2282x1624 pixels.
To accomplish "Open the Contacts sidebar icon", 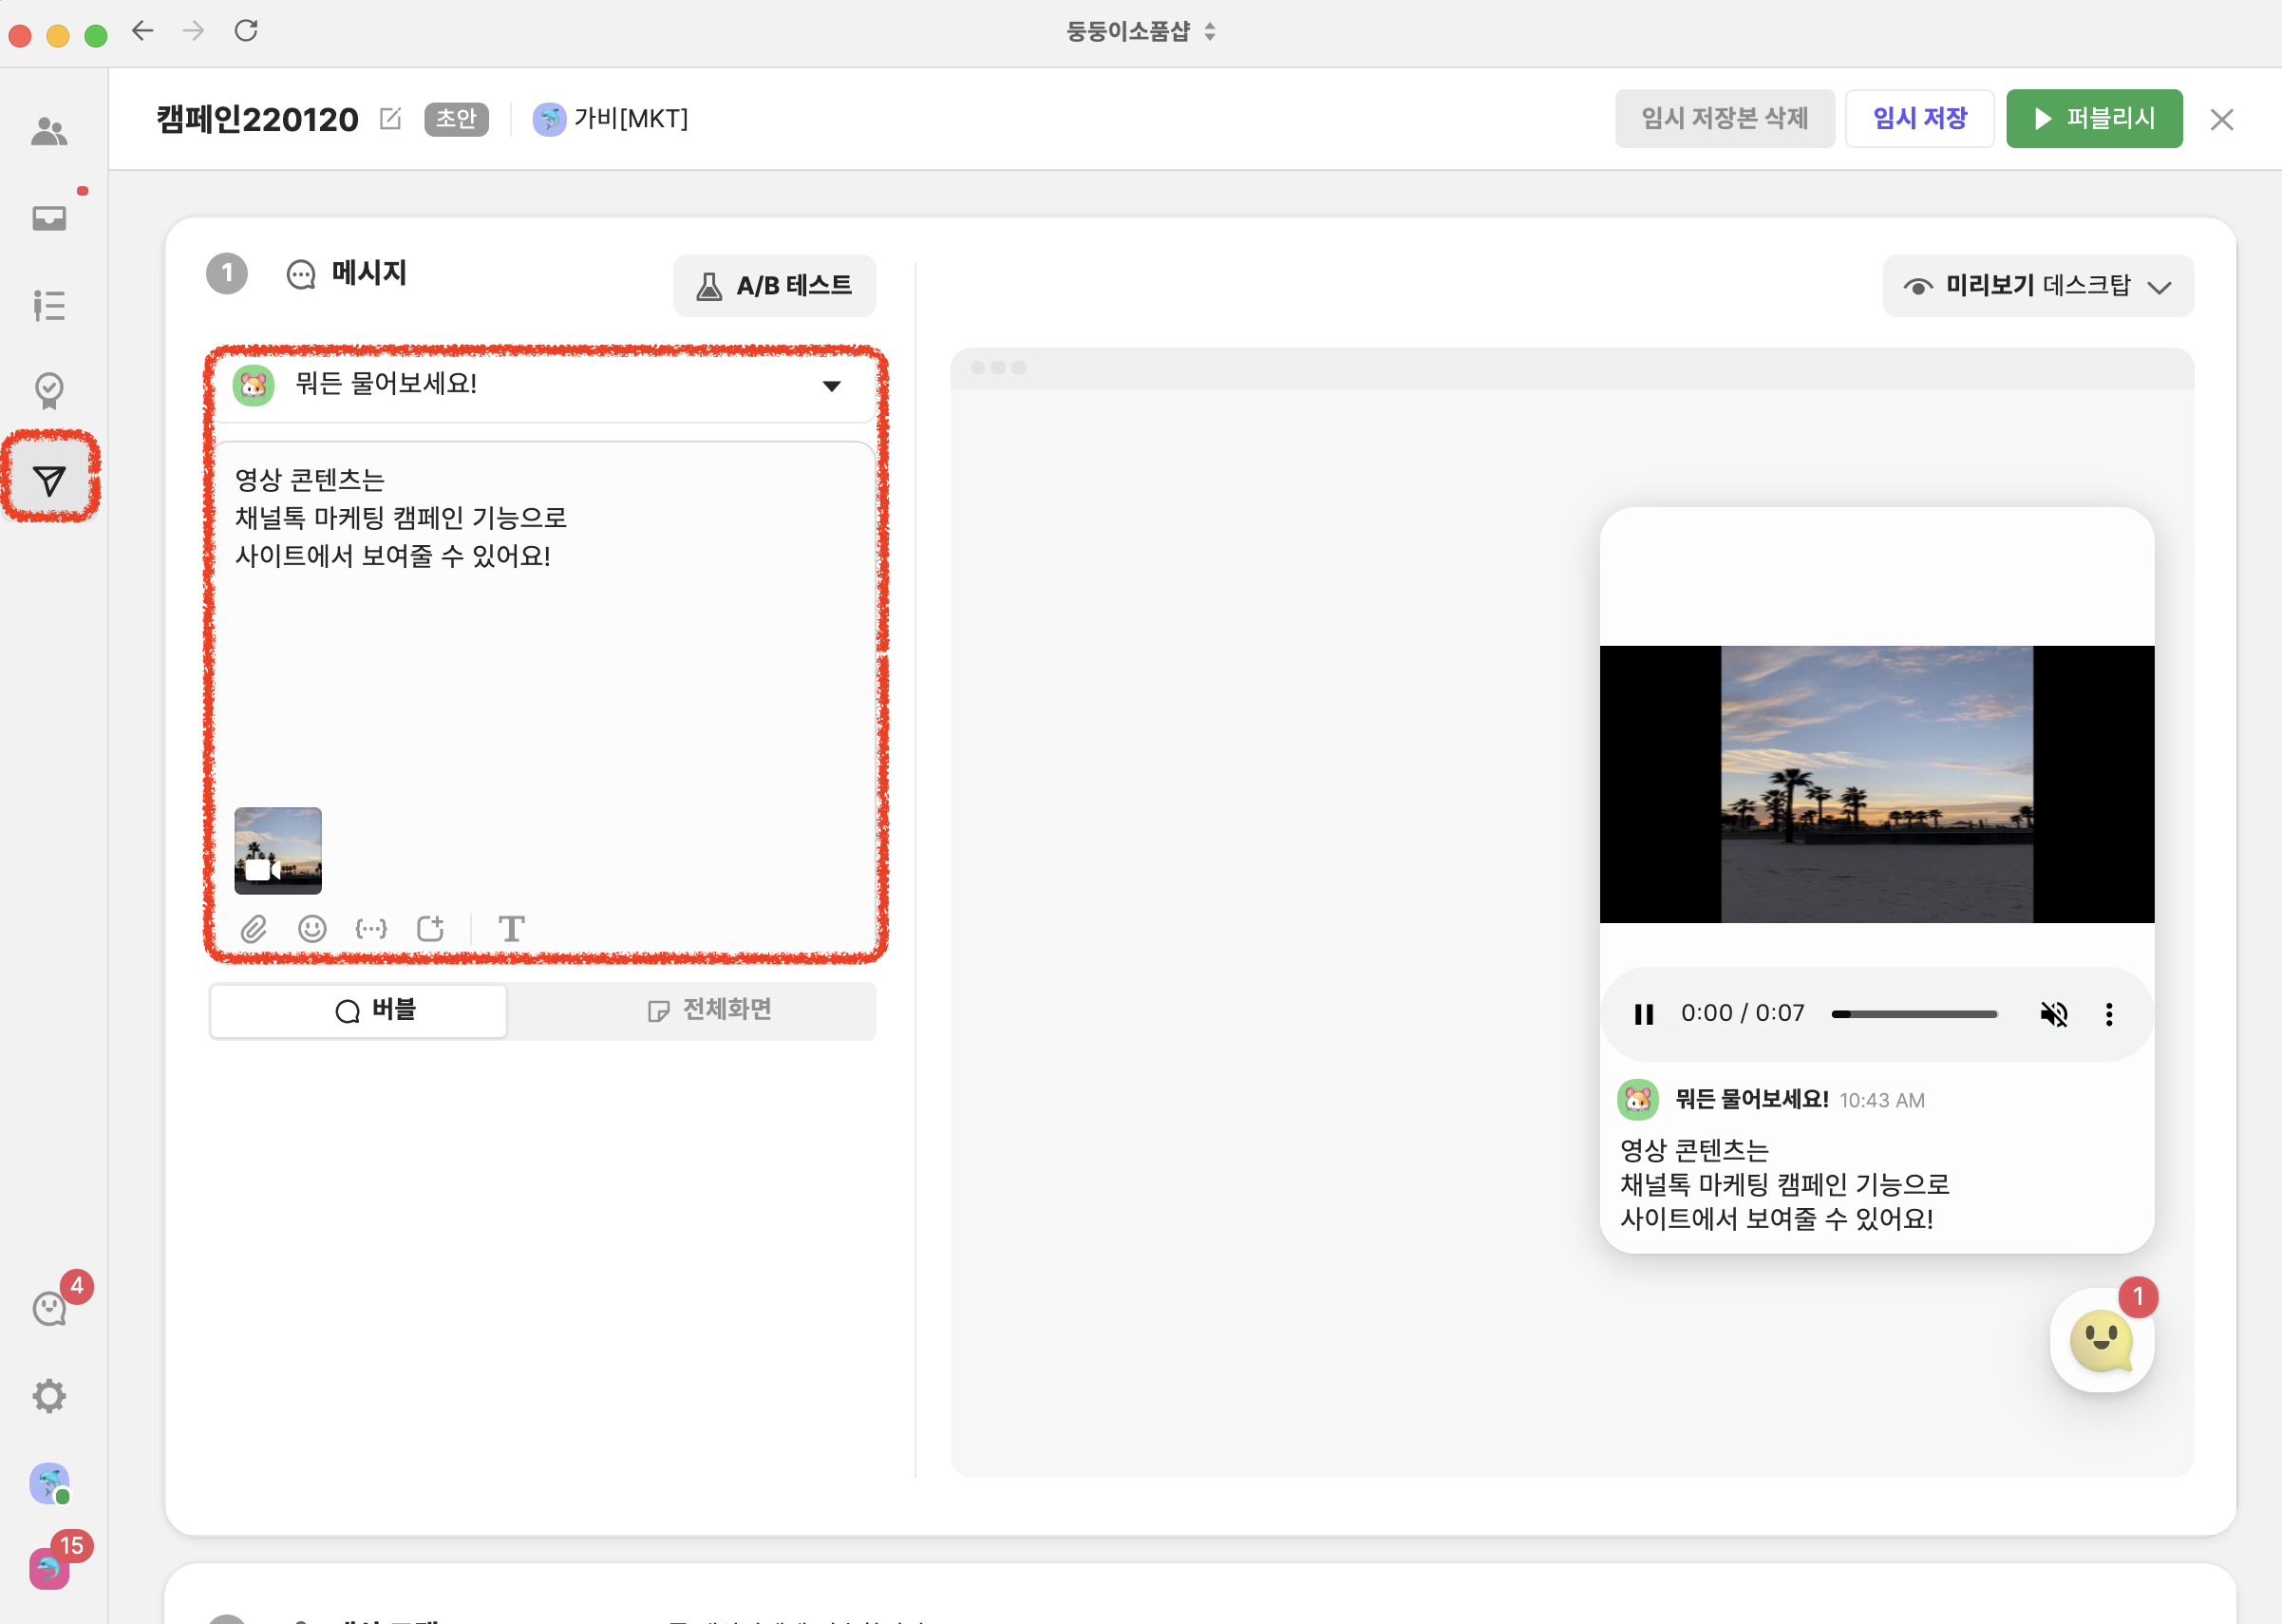I will [x=49, y=131].
